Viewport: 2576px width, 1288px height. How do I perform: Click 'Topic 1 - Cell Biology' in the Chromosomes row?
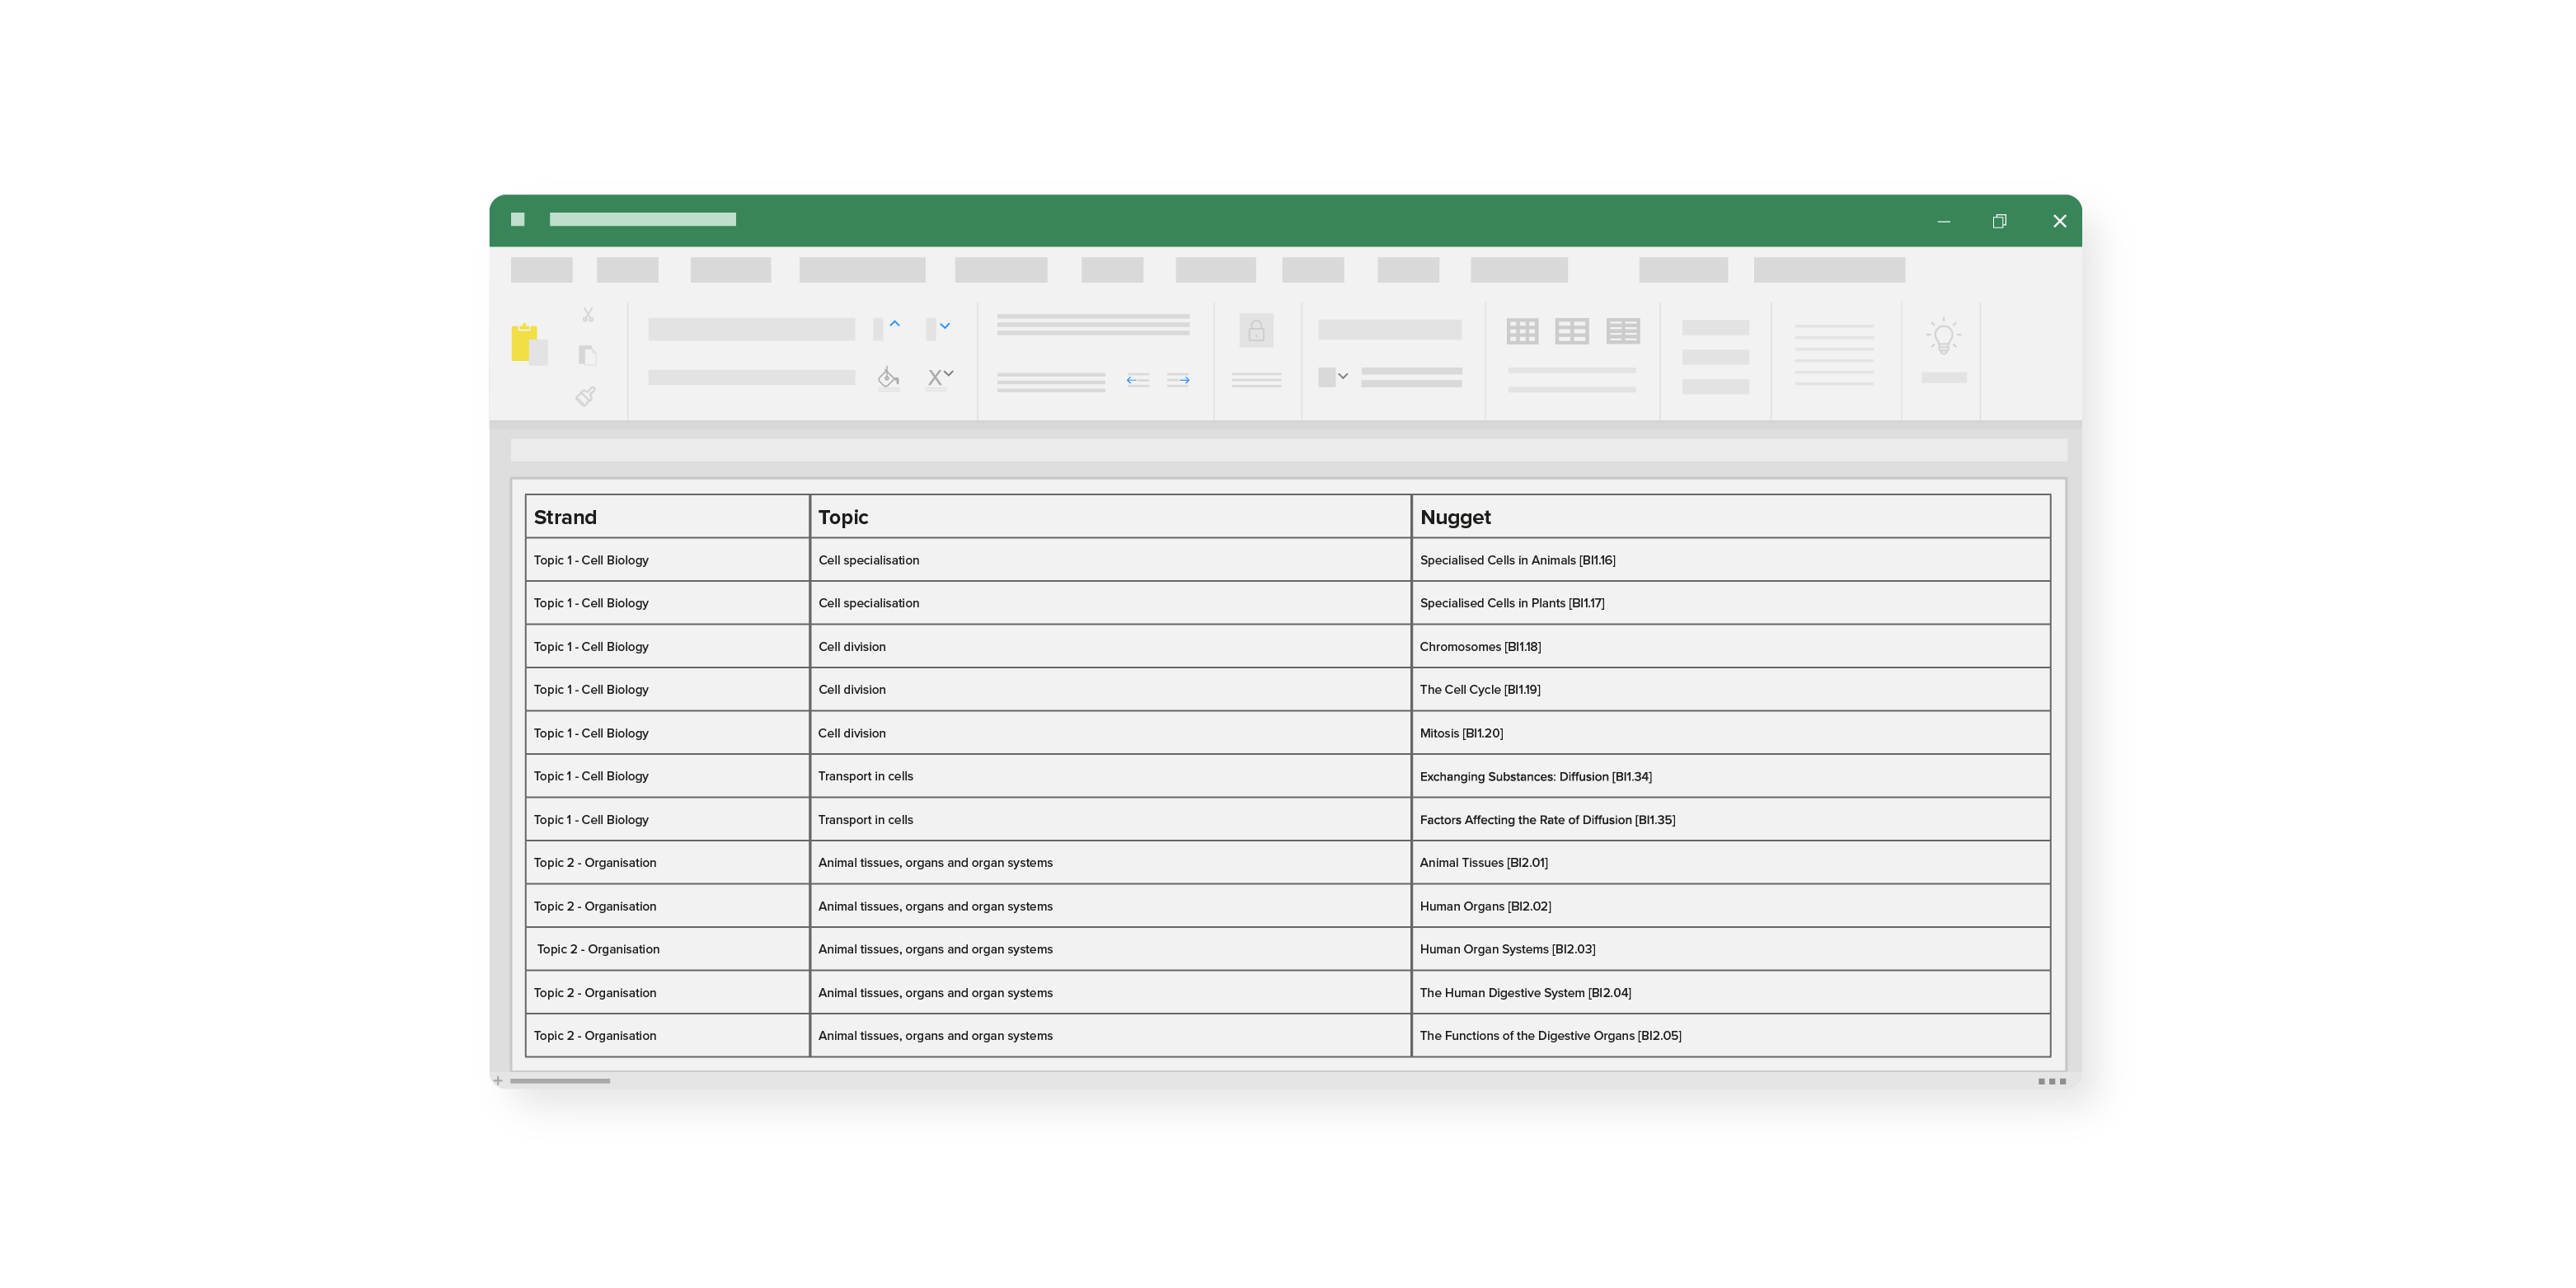[x=667, y=646]
